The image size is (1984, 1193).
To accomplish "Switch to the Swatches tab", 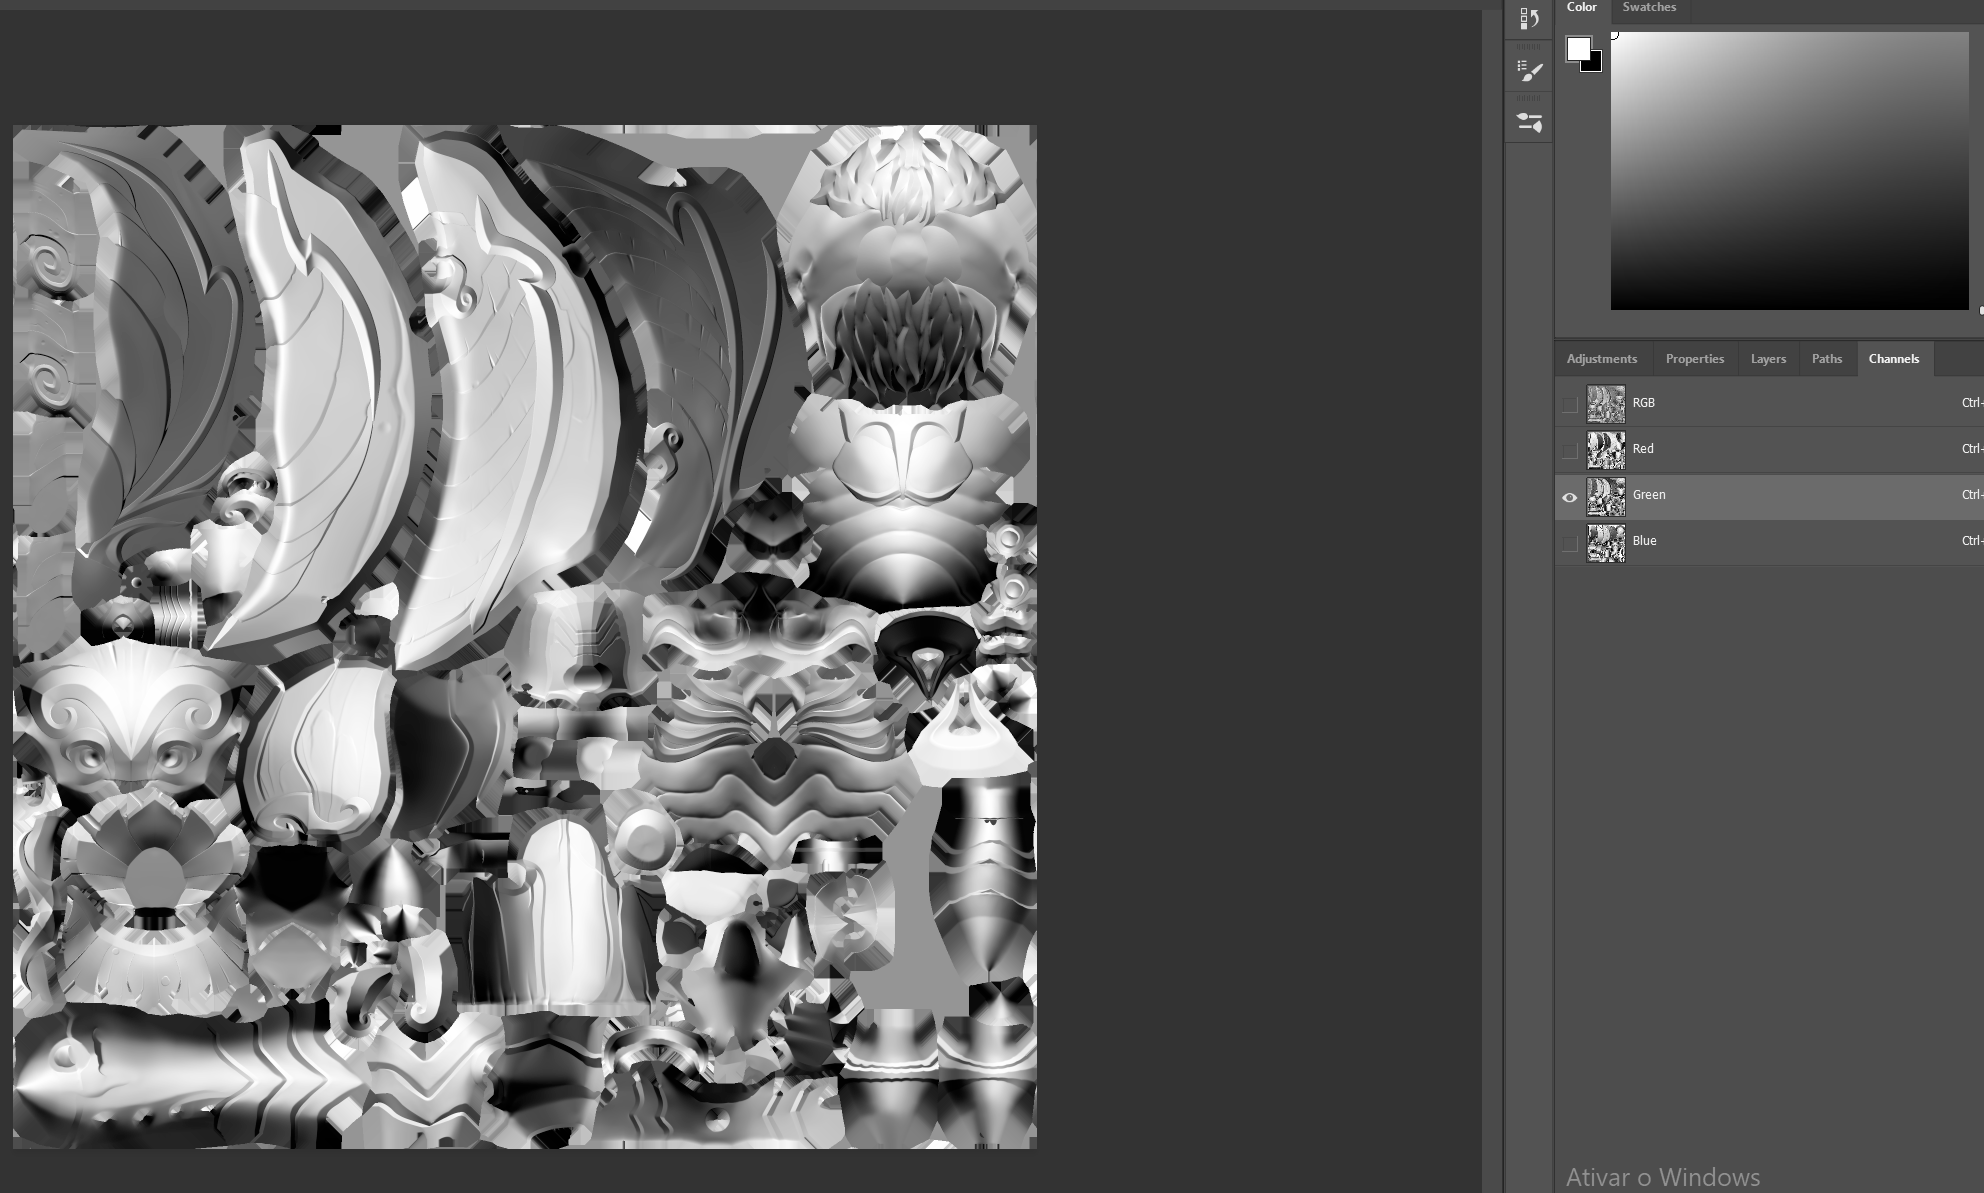I will (x=1649, y=8).
